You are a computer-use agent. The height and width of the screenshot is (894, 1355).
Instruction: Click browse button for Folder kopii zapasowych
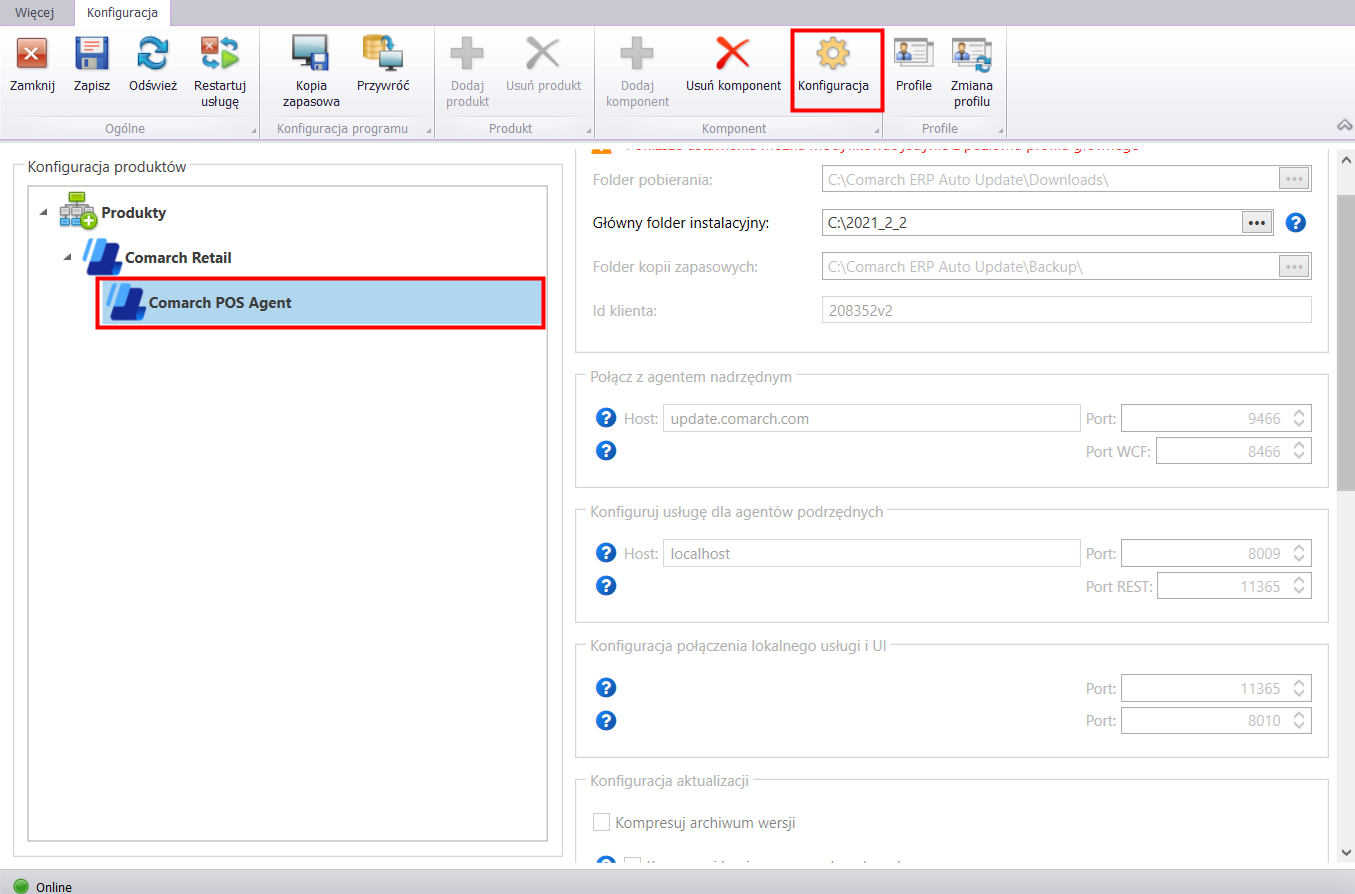click(x=1295, y=266)
